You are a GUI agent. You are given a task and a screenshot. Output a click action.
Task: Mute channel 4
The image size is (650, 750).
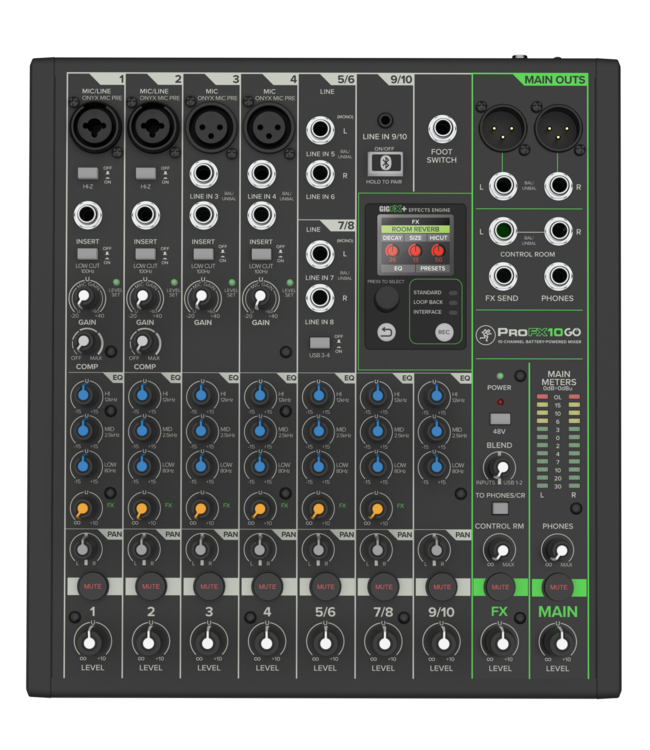(267, 586)
